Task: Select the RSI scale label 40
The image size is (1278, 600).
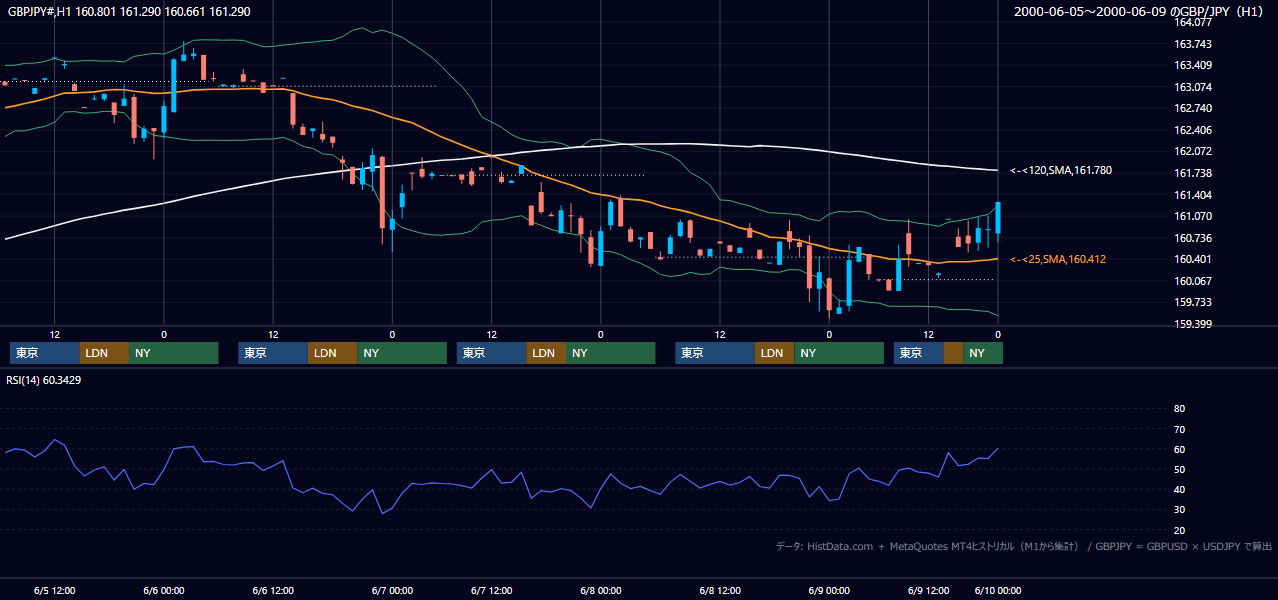Action: [x=1179, y=489]
